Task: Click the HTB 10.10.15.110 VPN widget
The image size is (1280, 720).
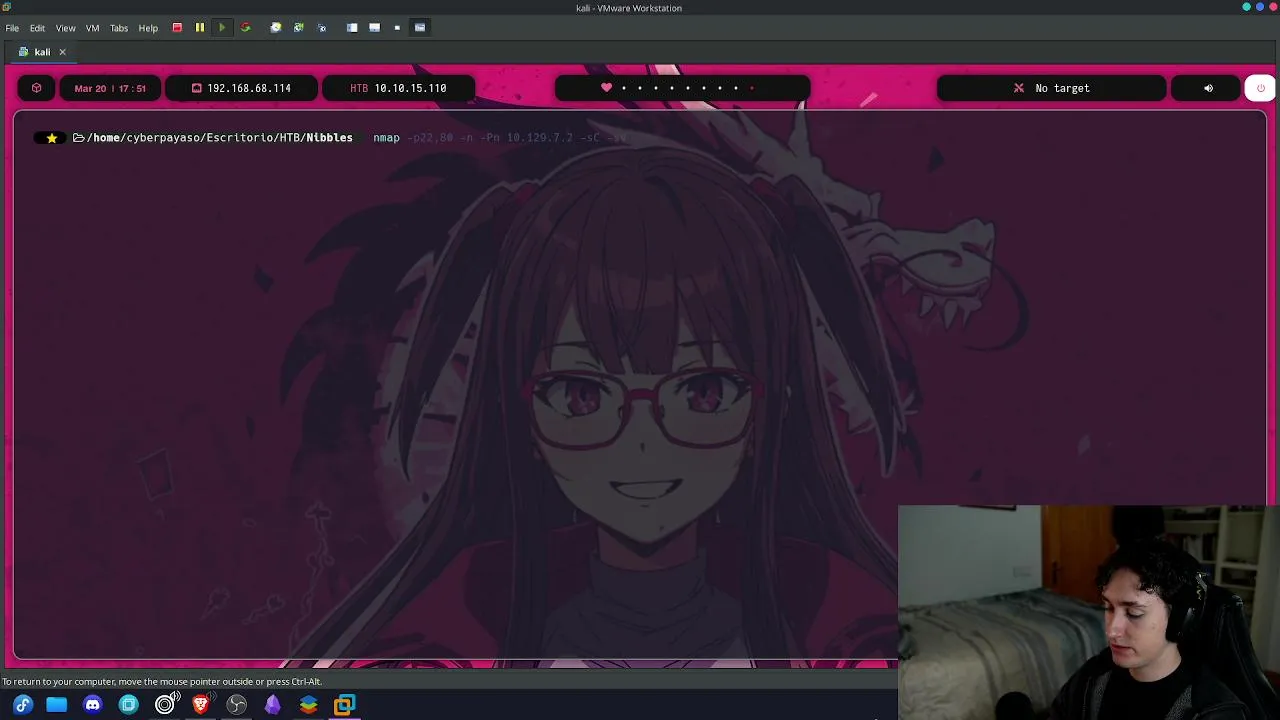Action: pos(398,88)
